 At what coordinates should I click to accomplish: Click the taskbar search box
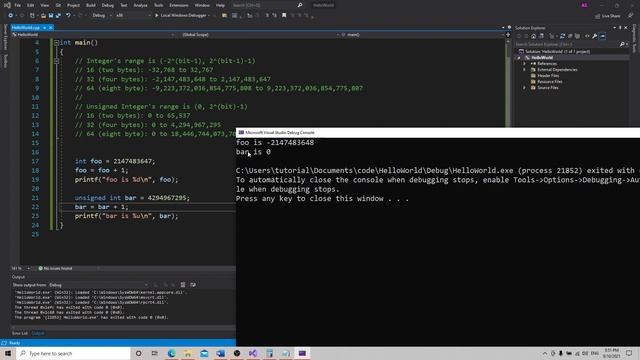pyautogui.click(x=73, y=353)
